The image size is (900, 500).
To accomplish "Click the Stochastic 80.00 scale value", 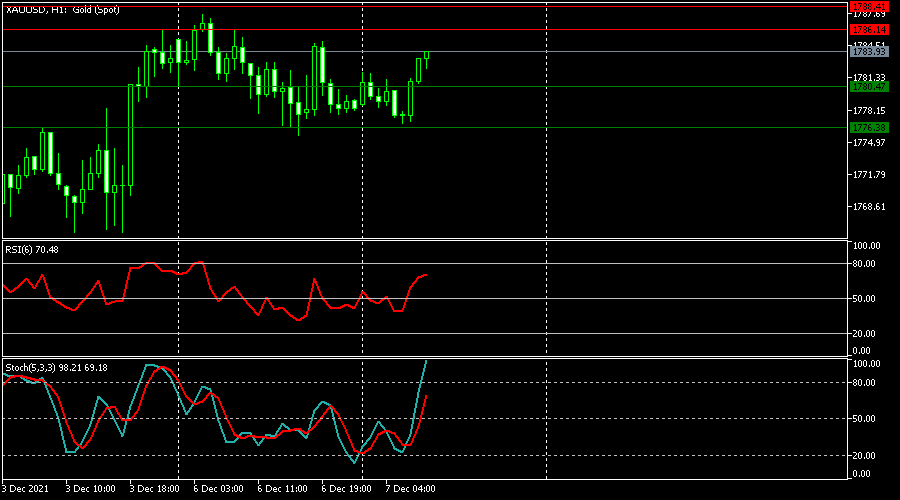I will point(864,382).
